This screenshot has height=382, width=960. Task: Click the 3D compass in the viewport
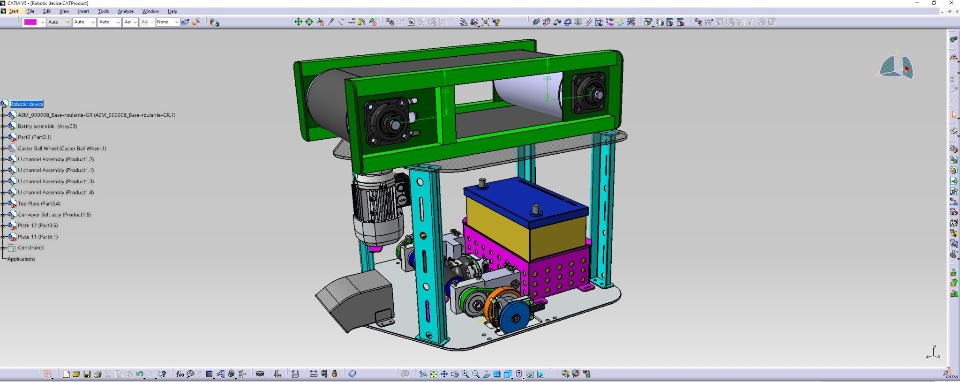[x=896, y=67]
